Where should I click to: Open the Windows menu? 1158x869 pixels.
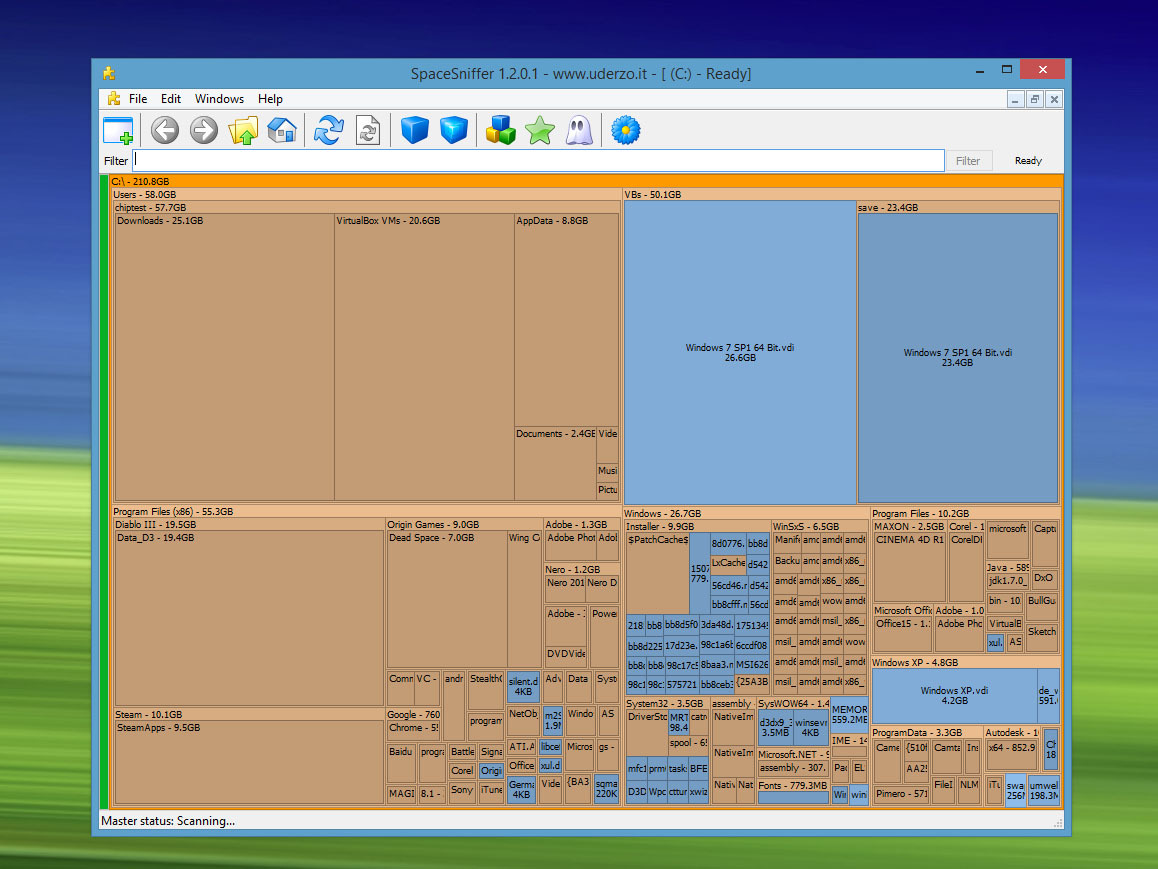pyautogui.click(x=219, y=99)
